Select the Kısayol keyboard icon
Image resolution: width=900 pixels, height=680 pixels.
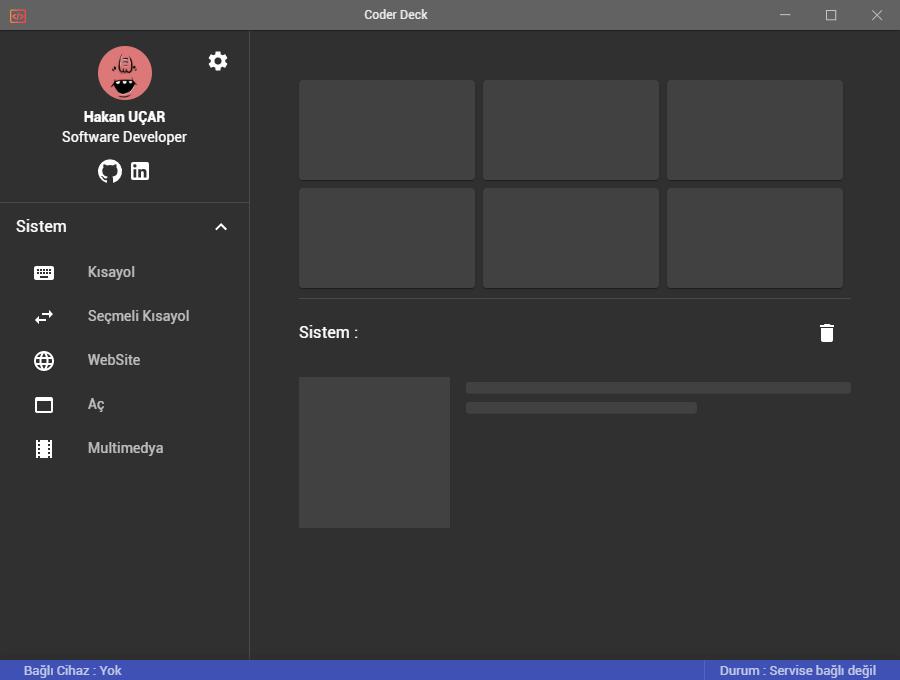pos(44,273)
